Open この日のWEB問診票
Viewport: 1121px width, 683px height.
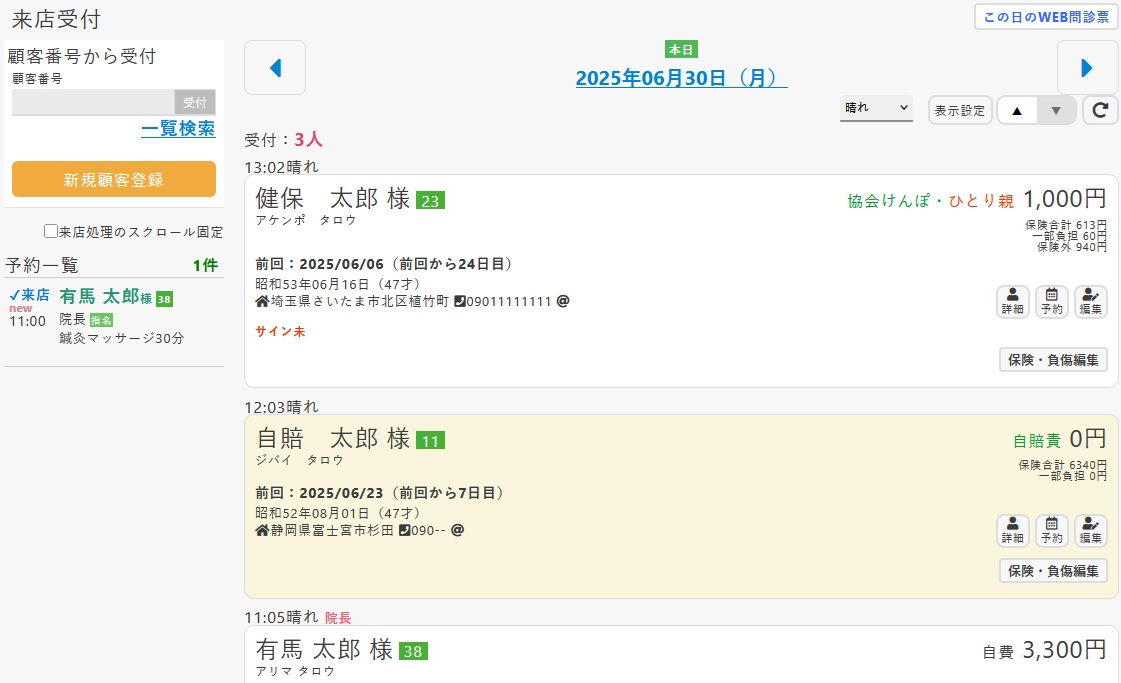tap(1046, 17)
